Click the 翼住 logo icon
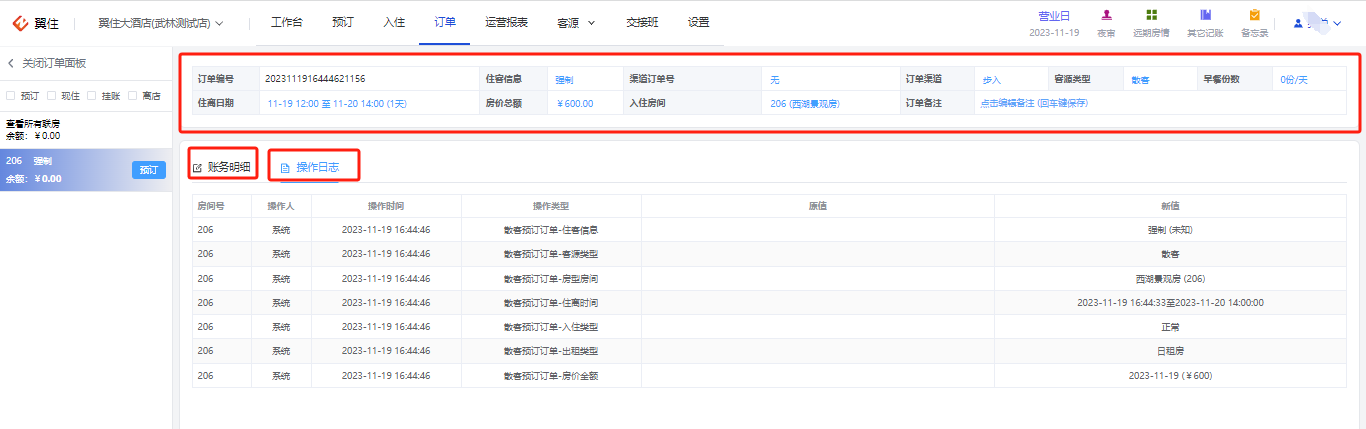The width and height of the screenshot is (1366, 429). tap(20, 22)
